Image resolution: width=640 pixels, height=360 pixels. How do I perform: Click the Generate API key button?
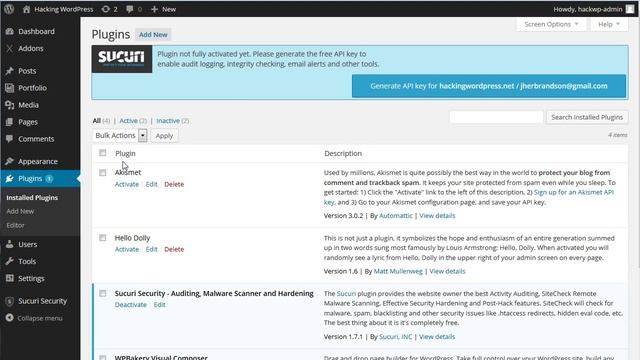coord(489,86)
